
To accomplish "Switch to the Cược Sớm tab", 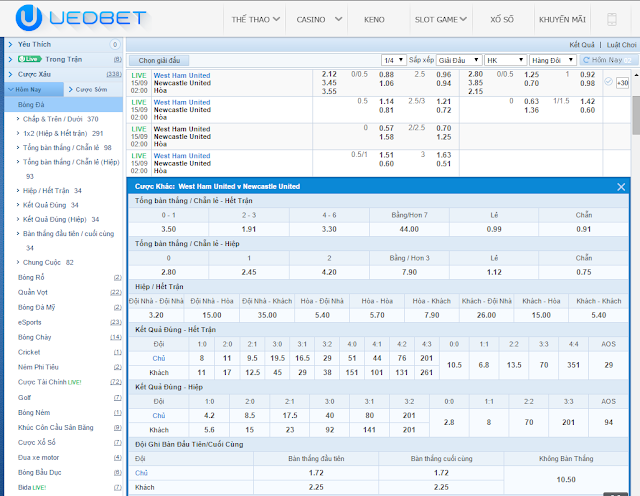I will [93, 89].
